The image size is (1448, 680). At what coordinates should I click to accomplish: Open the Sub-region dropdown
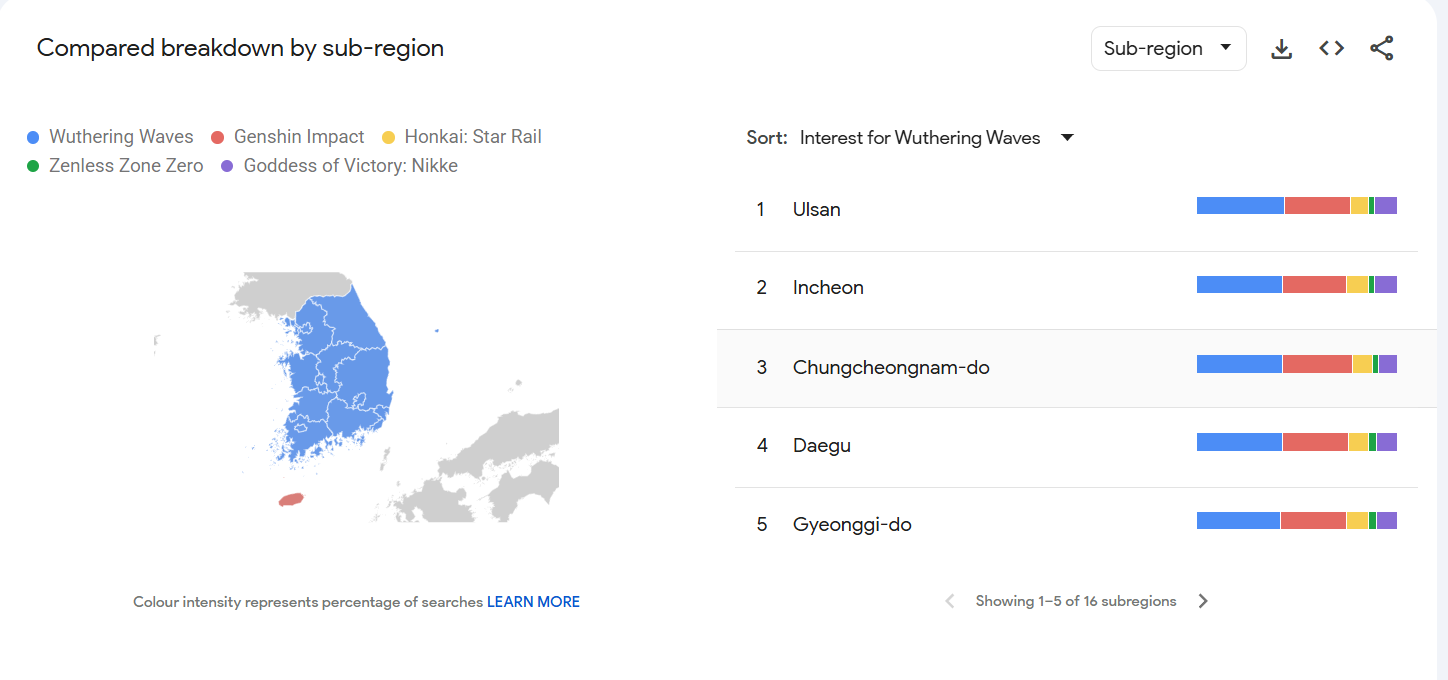coord(1167,49)
